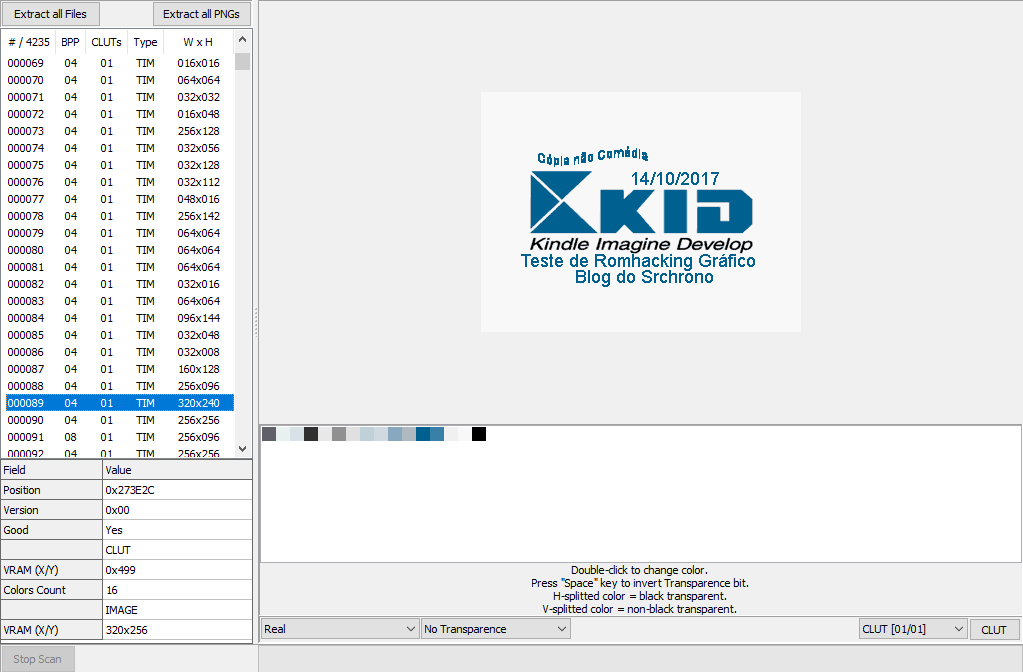Pick the dark slate gray palette swatch

(x=269, y=434)
